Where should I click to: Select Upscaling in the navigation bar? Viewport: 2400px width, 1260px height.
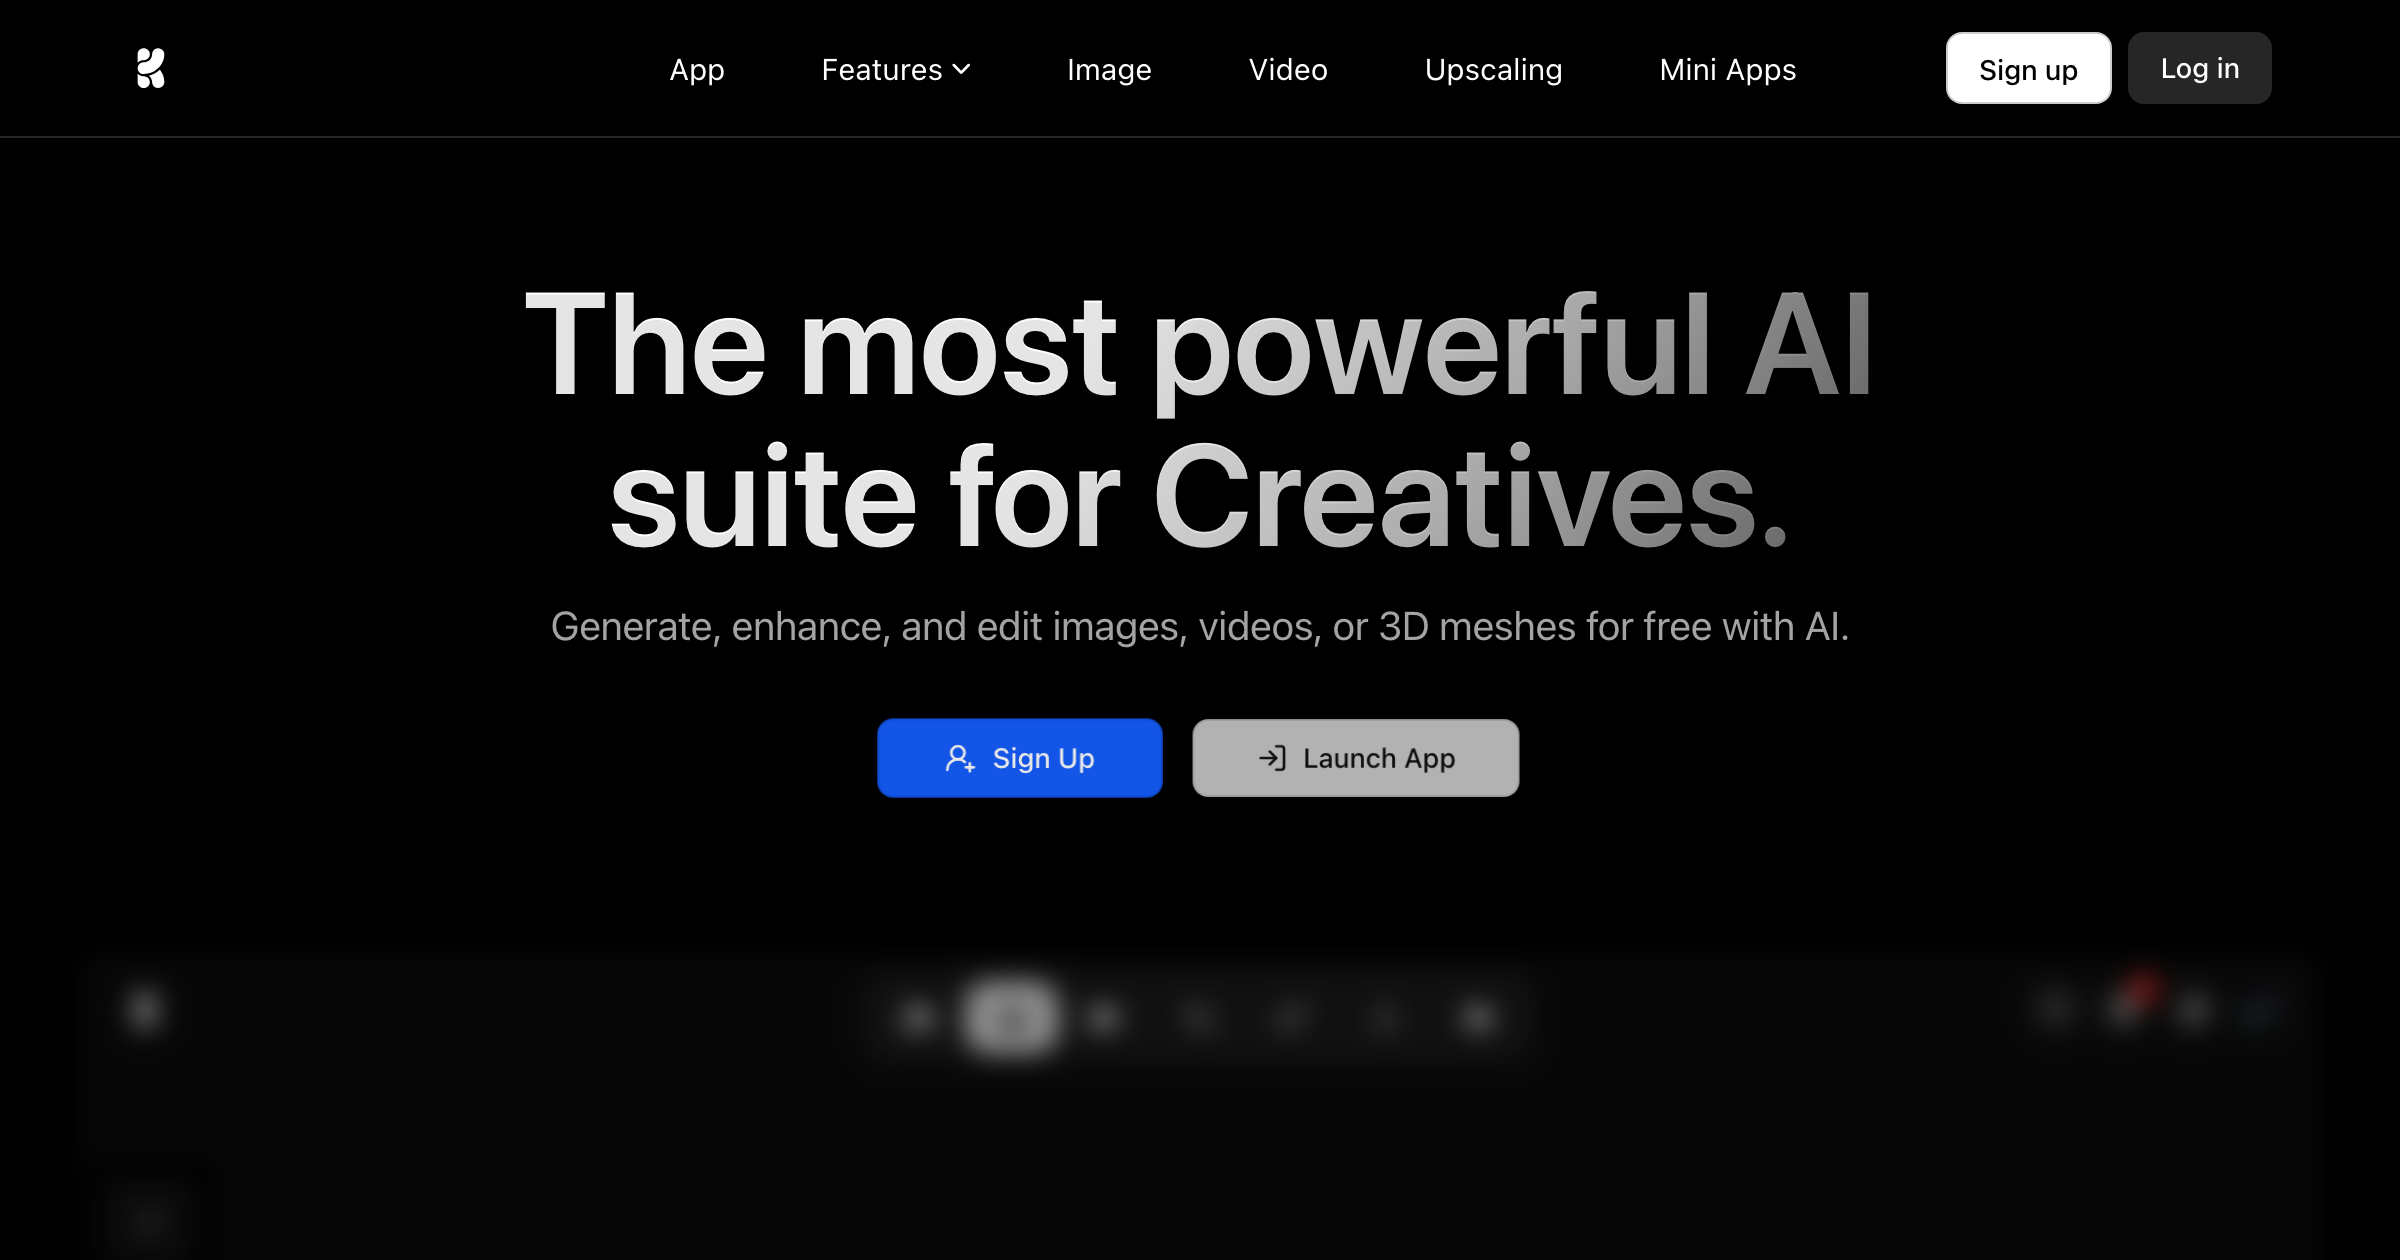click(x=1493, y=69)
